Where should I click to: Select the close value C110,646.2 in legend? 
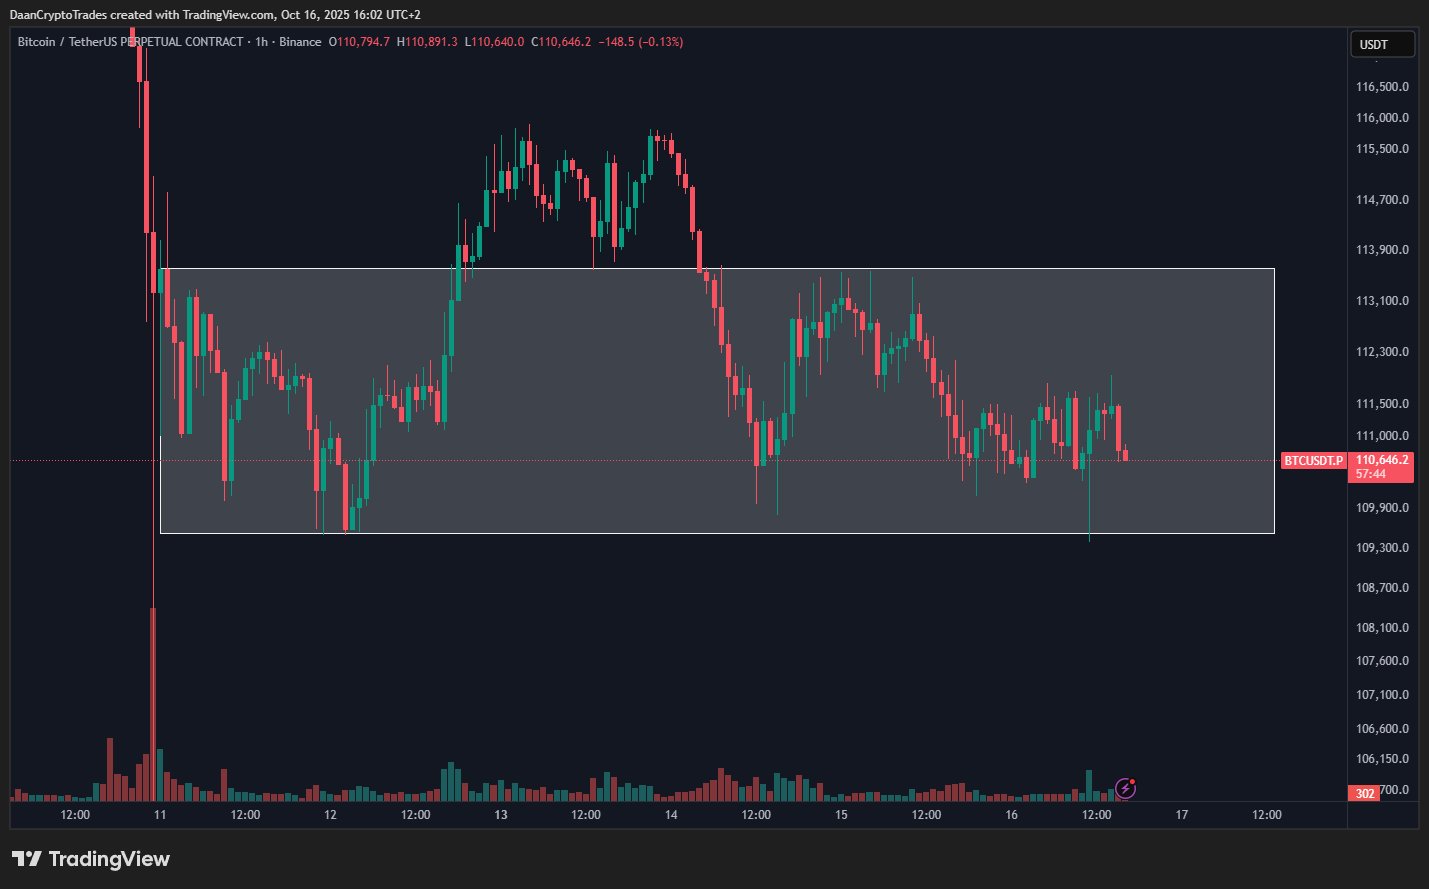pyautogui.click(x=561, y=42)
